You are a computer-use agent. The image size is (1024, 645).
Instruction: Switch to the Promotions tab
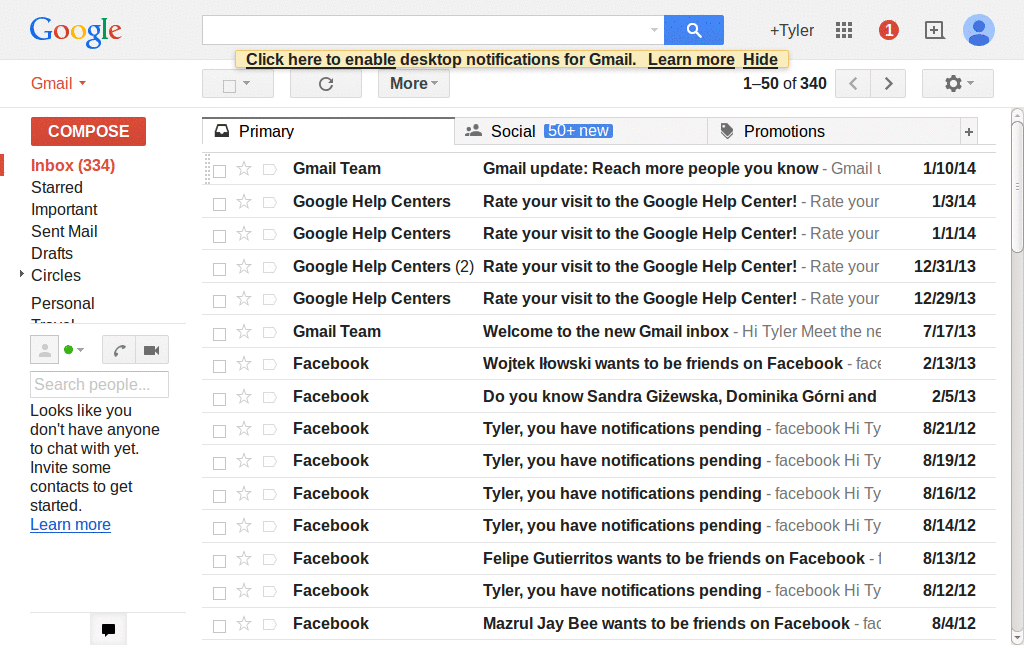click(x=834, y=131)
